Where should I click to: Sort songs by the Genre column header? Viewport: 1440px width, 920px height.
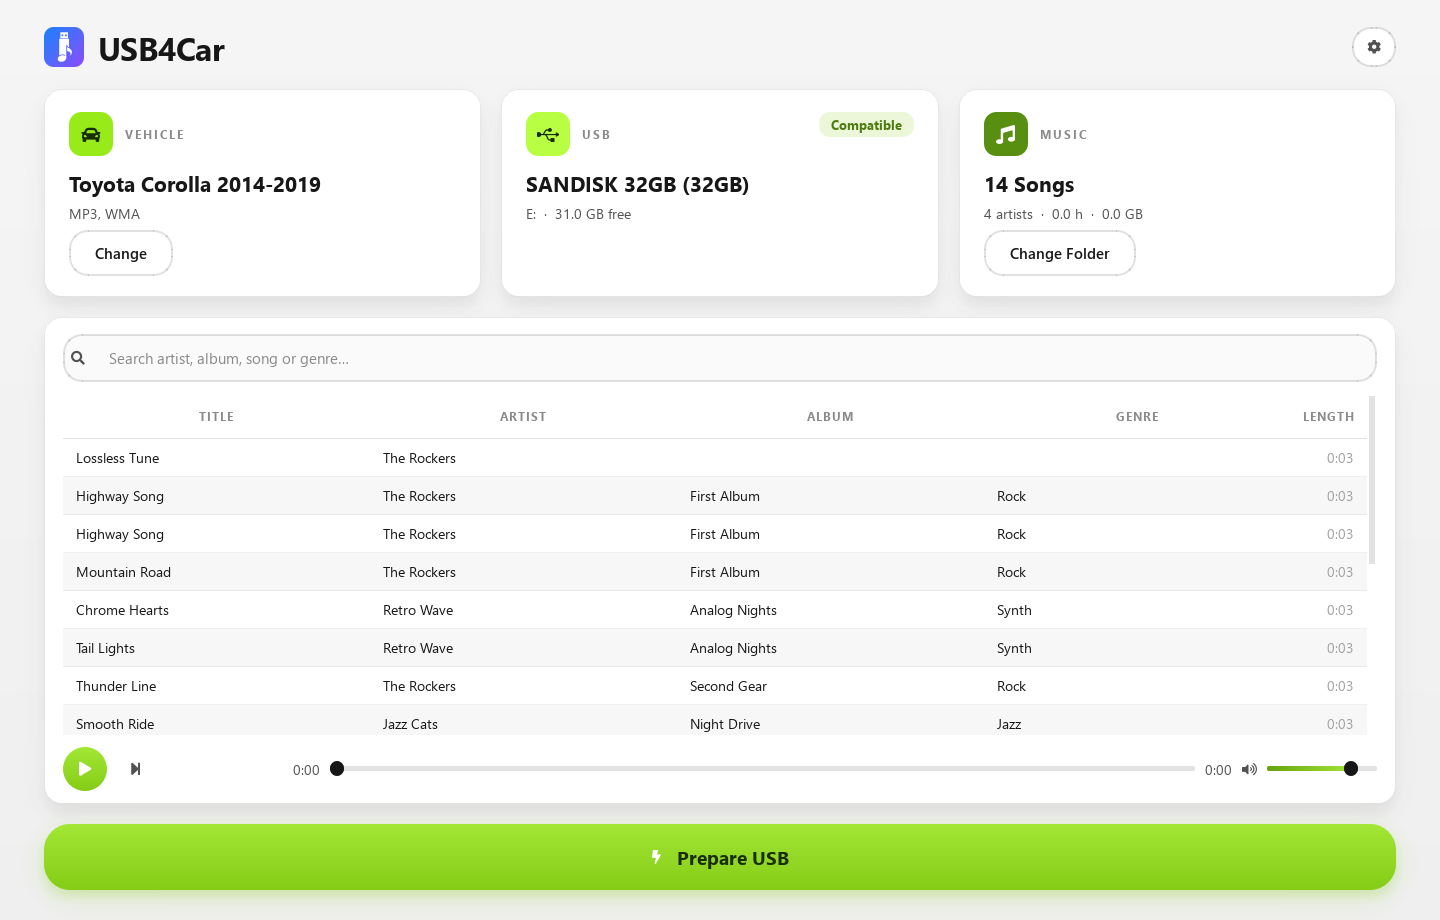click(x=1137, y=417)
